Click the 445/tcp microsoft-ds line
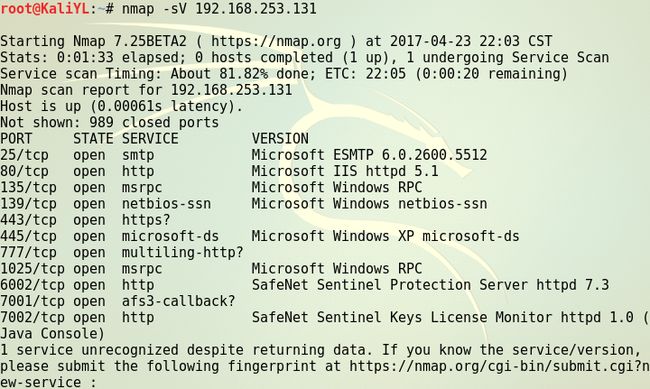650x389 pixels. click(260, 236)
